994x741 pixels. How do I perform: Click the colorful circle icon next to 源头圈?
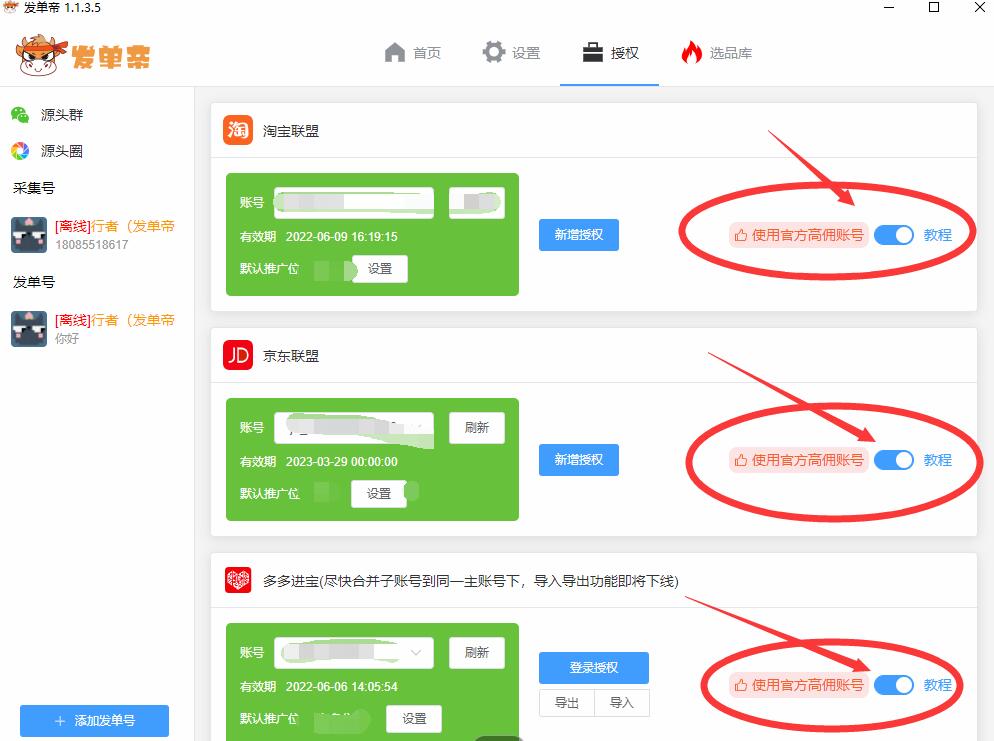point(20,151)
